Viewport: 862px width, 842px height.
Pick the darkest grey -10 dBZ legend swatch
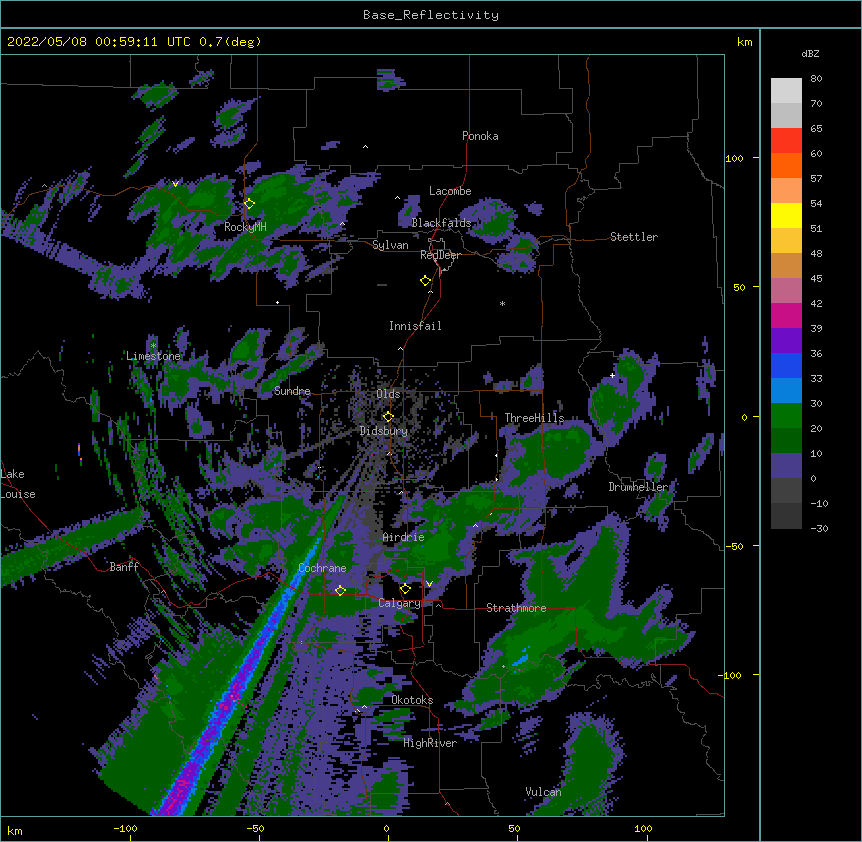click(x=786, y=516)
